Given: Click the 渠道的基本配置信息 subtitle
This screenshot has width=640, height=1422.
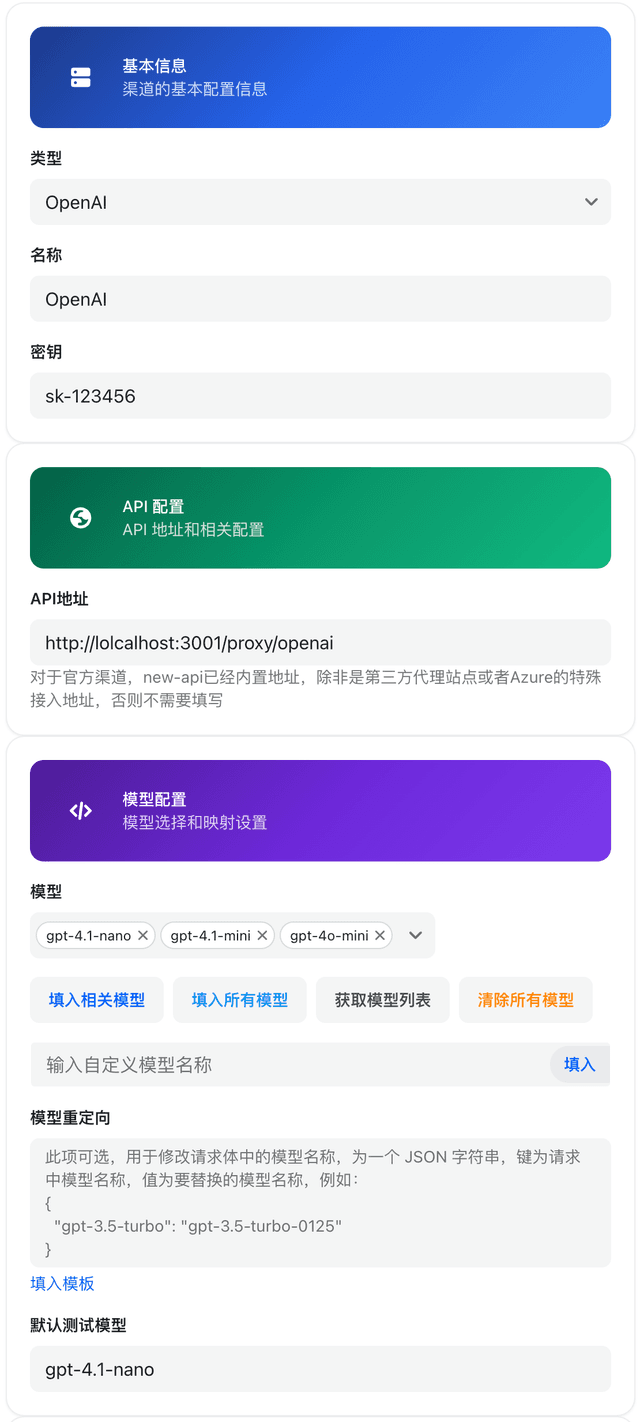Looking at the screenshot, I should pos(194,89).
